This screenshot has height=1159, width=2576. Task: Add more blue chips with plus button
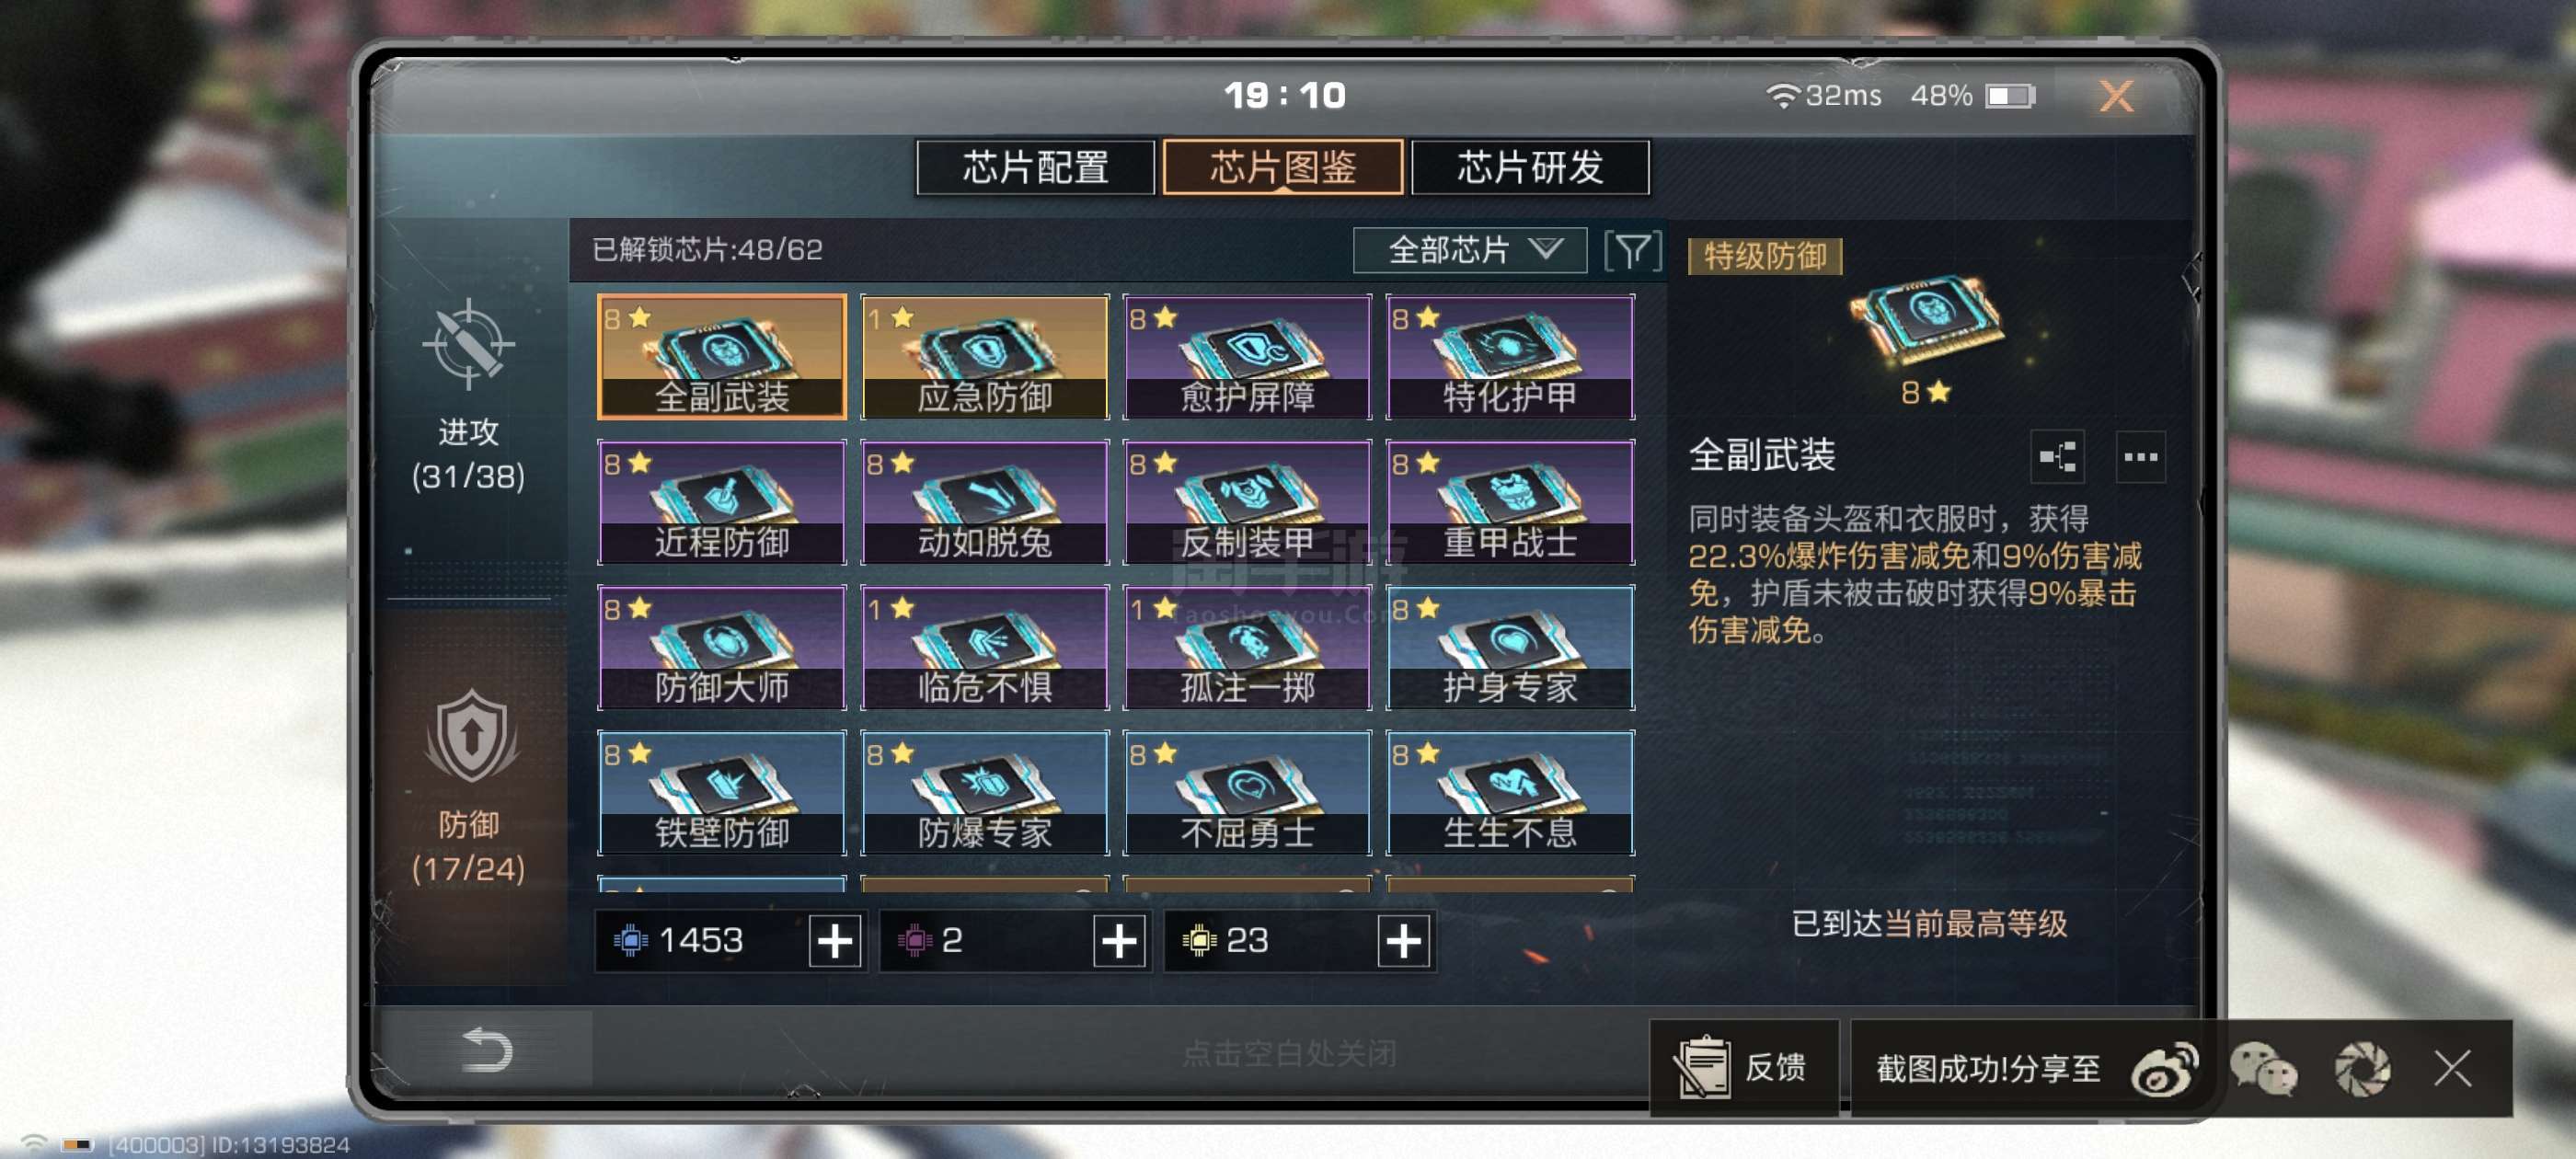[x=835, y=941]
